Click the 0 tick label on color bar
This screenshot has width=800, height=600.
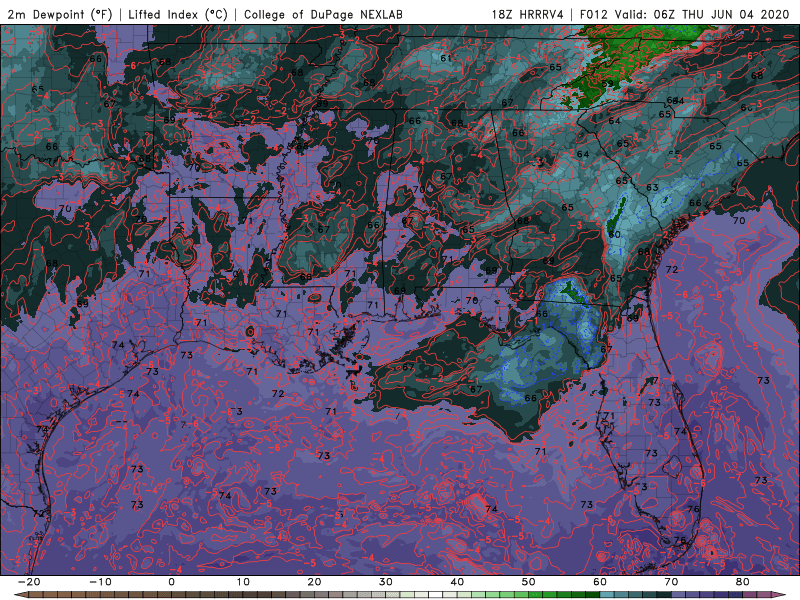(171, 582)
